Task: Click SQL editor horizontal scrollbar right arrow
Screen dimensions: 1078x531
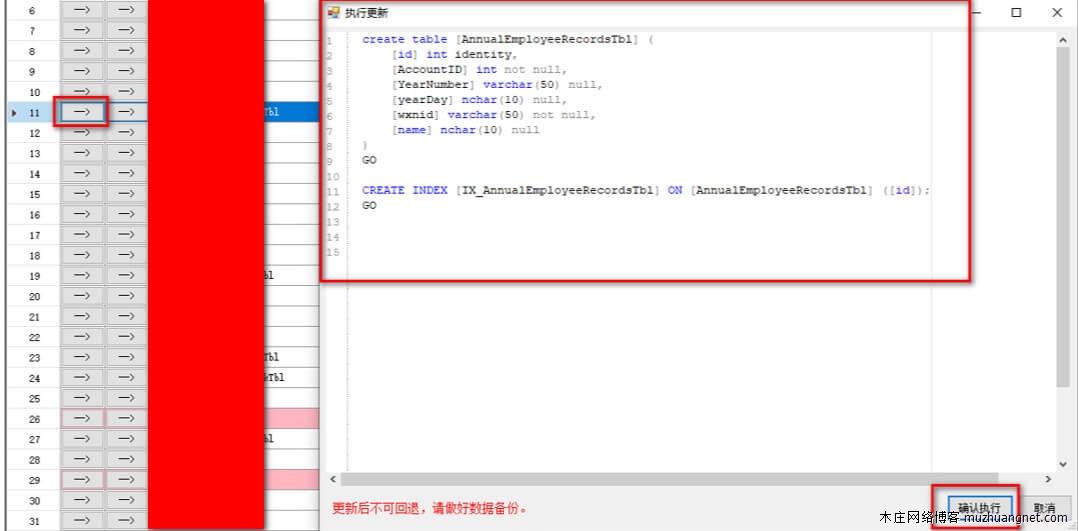Action: [1048, 479]
